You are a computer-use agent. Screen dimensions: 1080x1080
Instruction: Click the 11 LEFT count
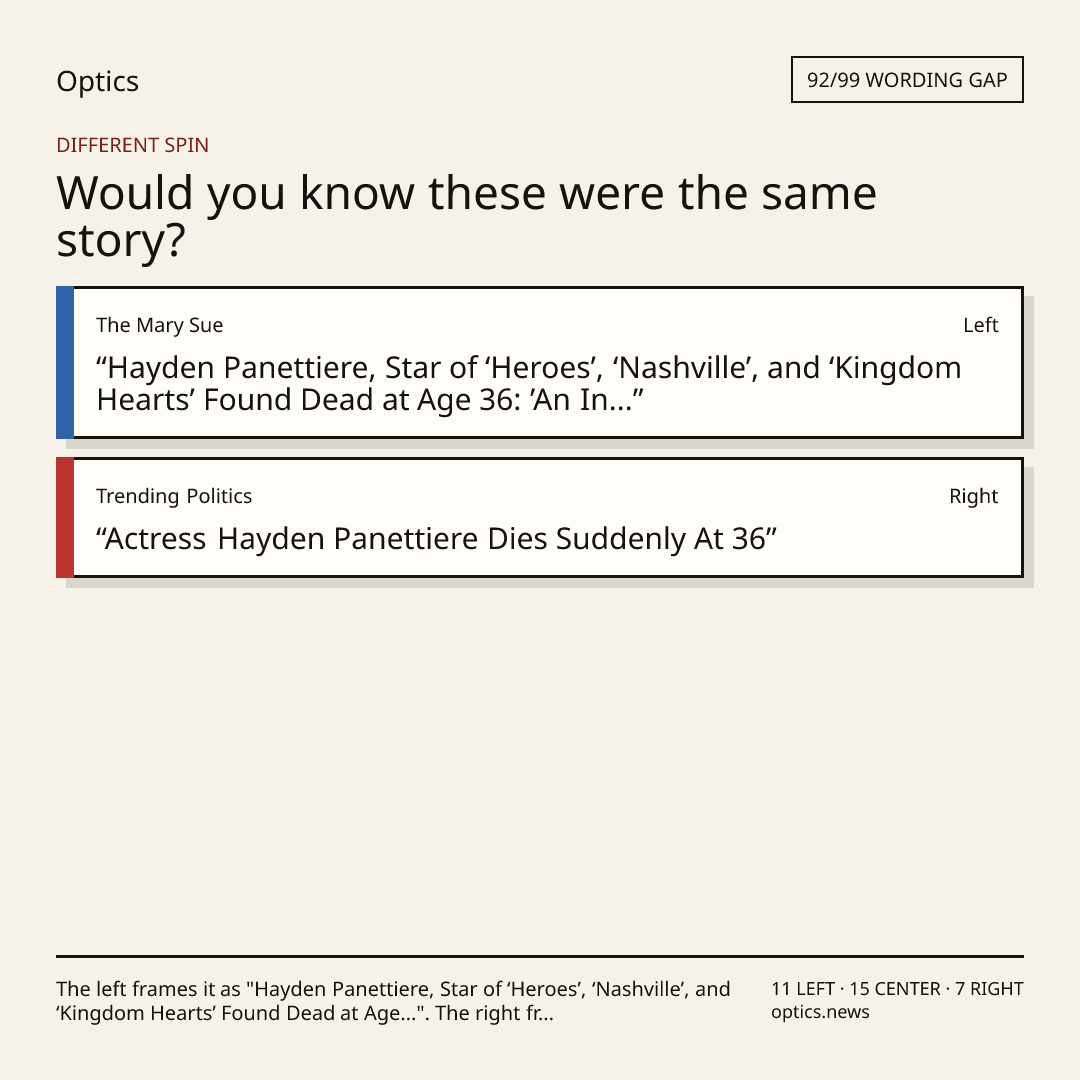(x=802, y=989)
